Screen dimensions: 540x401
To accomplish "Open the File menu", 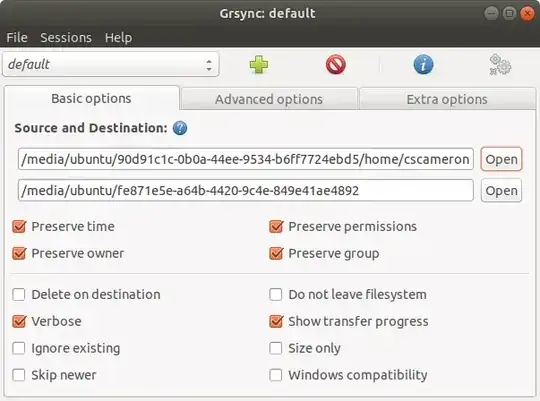I will (x=17, y=37).
